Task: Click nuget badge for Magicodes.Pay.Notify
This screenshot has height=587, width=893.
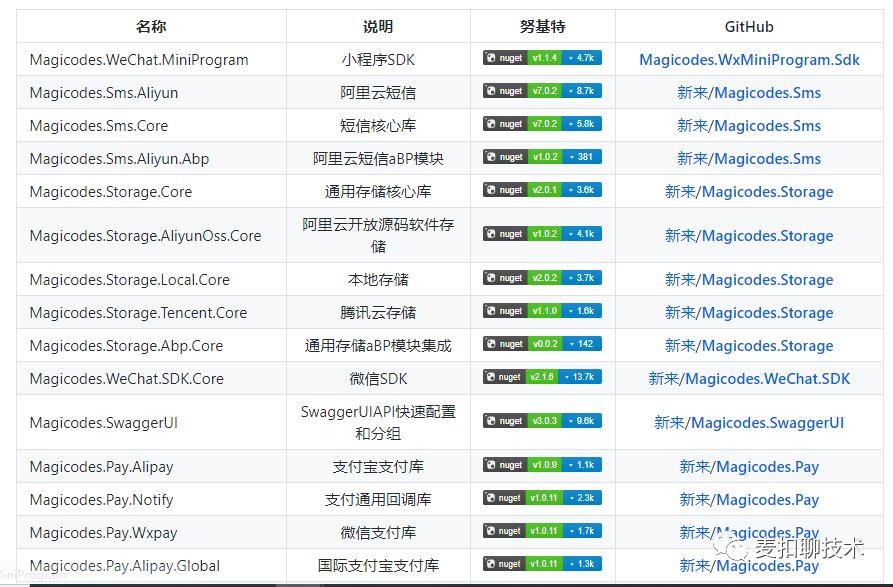Action: tap(542, 498)
